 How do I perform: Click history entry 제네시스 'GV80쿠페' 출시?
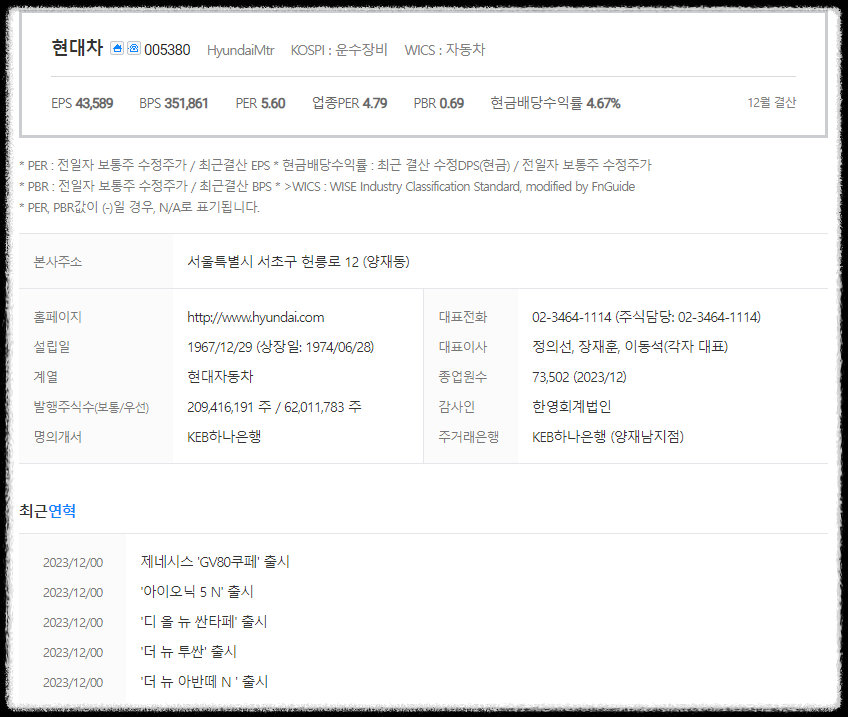click(215, 562)
